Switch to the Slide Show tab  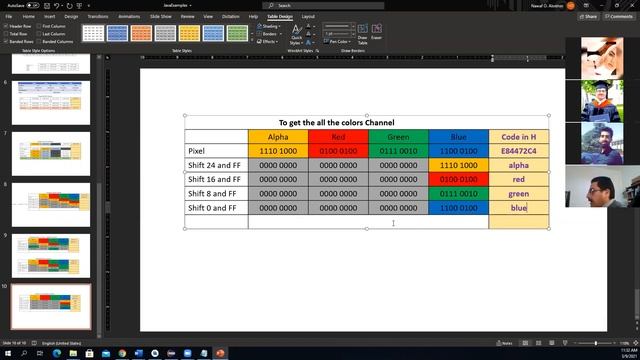[161, 17]
